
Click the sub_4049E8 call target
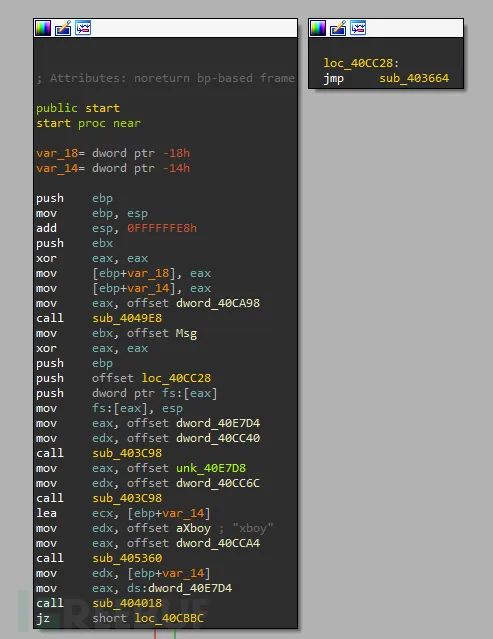(x=127, y=318)
